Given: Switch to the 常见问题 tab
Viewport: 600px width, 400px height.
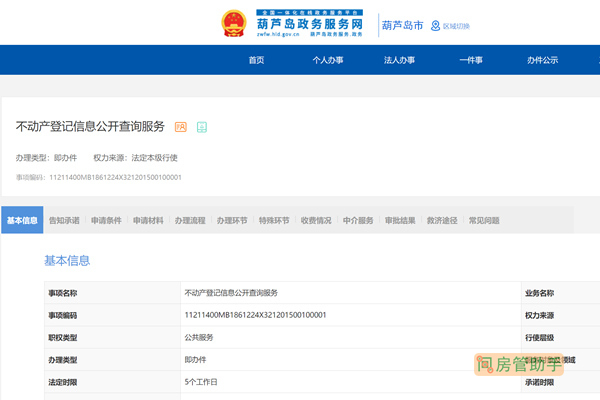Looking at the screenshot, I should pyautogui.click(x=484, y=220).
